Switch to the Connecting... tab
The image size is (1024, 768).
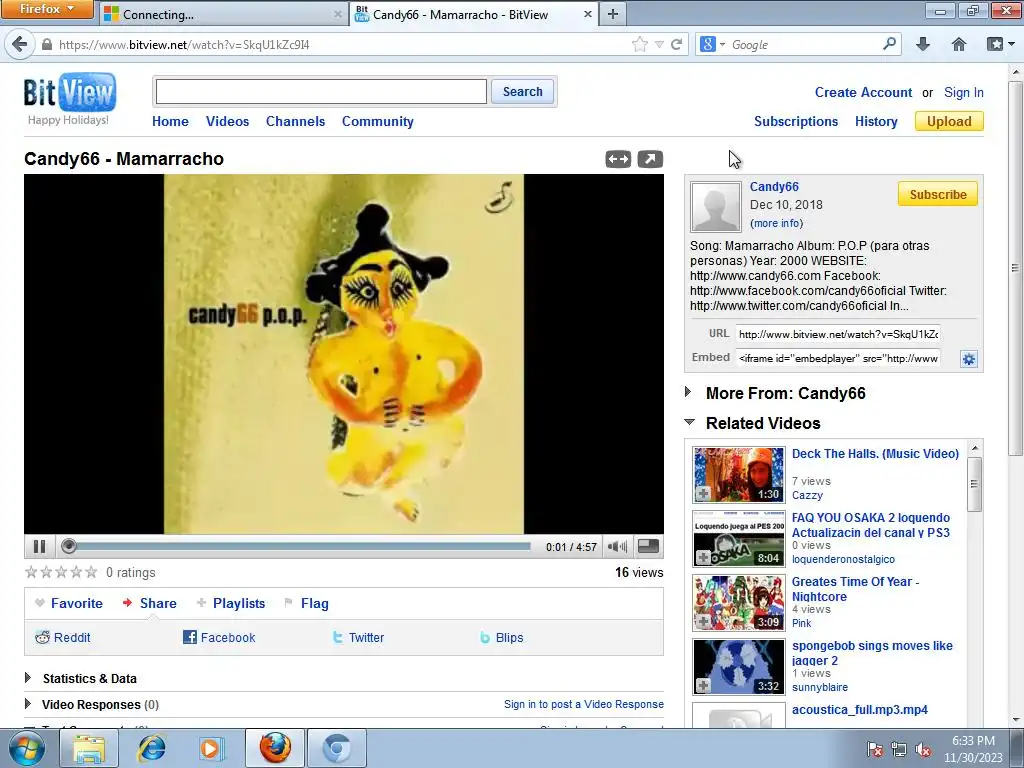pos(223,14)
